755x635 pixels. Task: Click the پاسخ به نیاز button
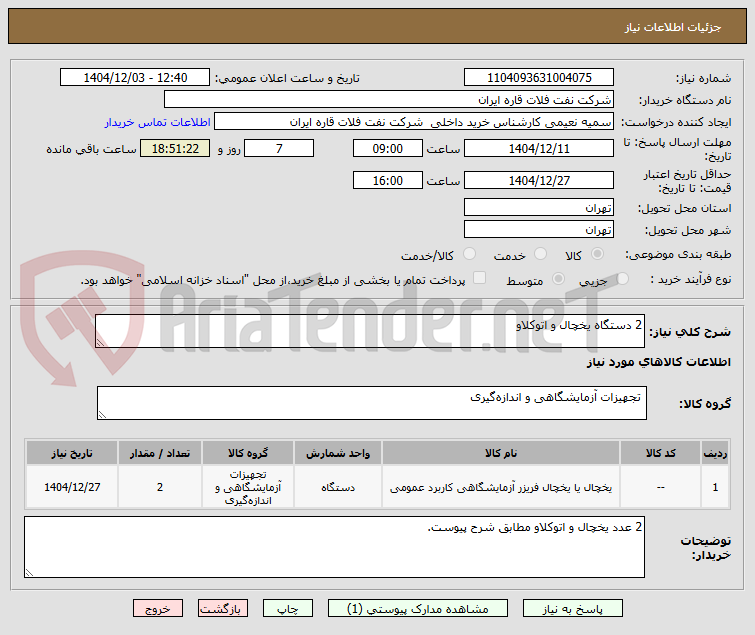click(573, 608)
